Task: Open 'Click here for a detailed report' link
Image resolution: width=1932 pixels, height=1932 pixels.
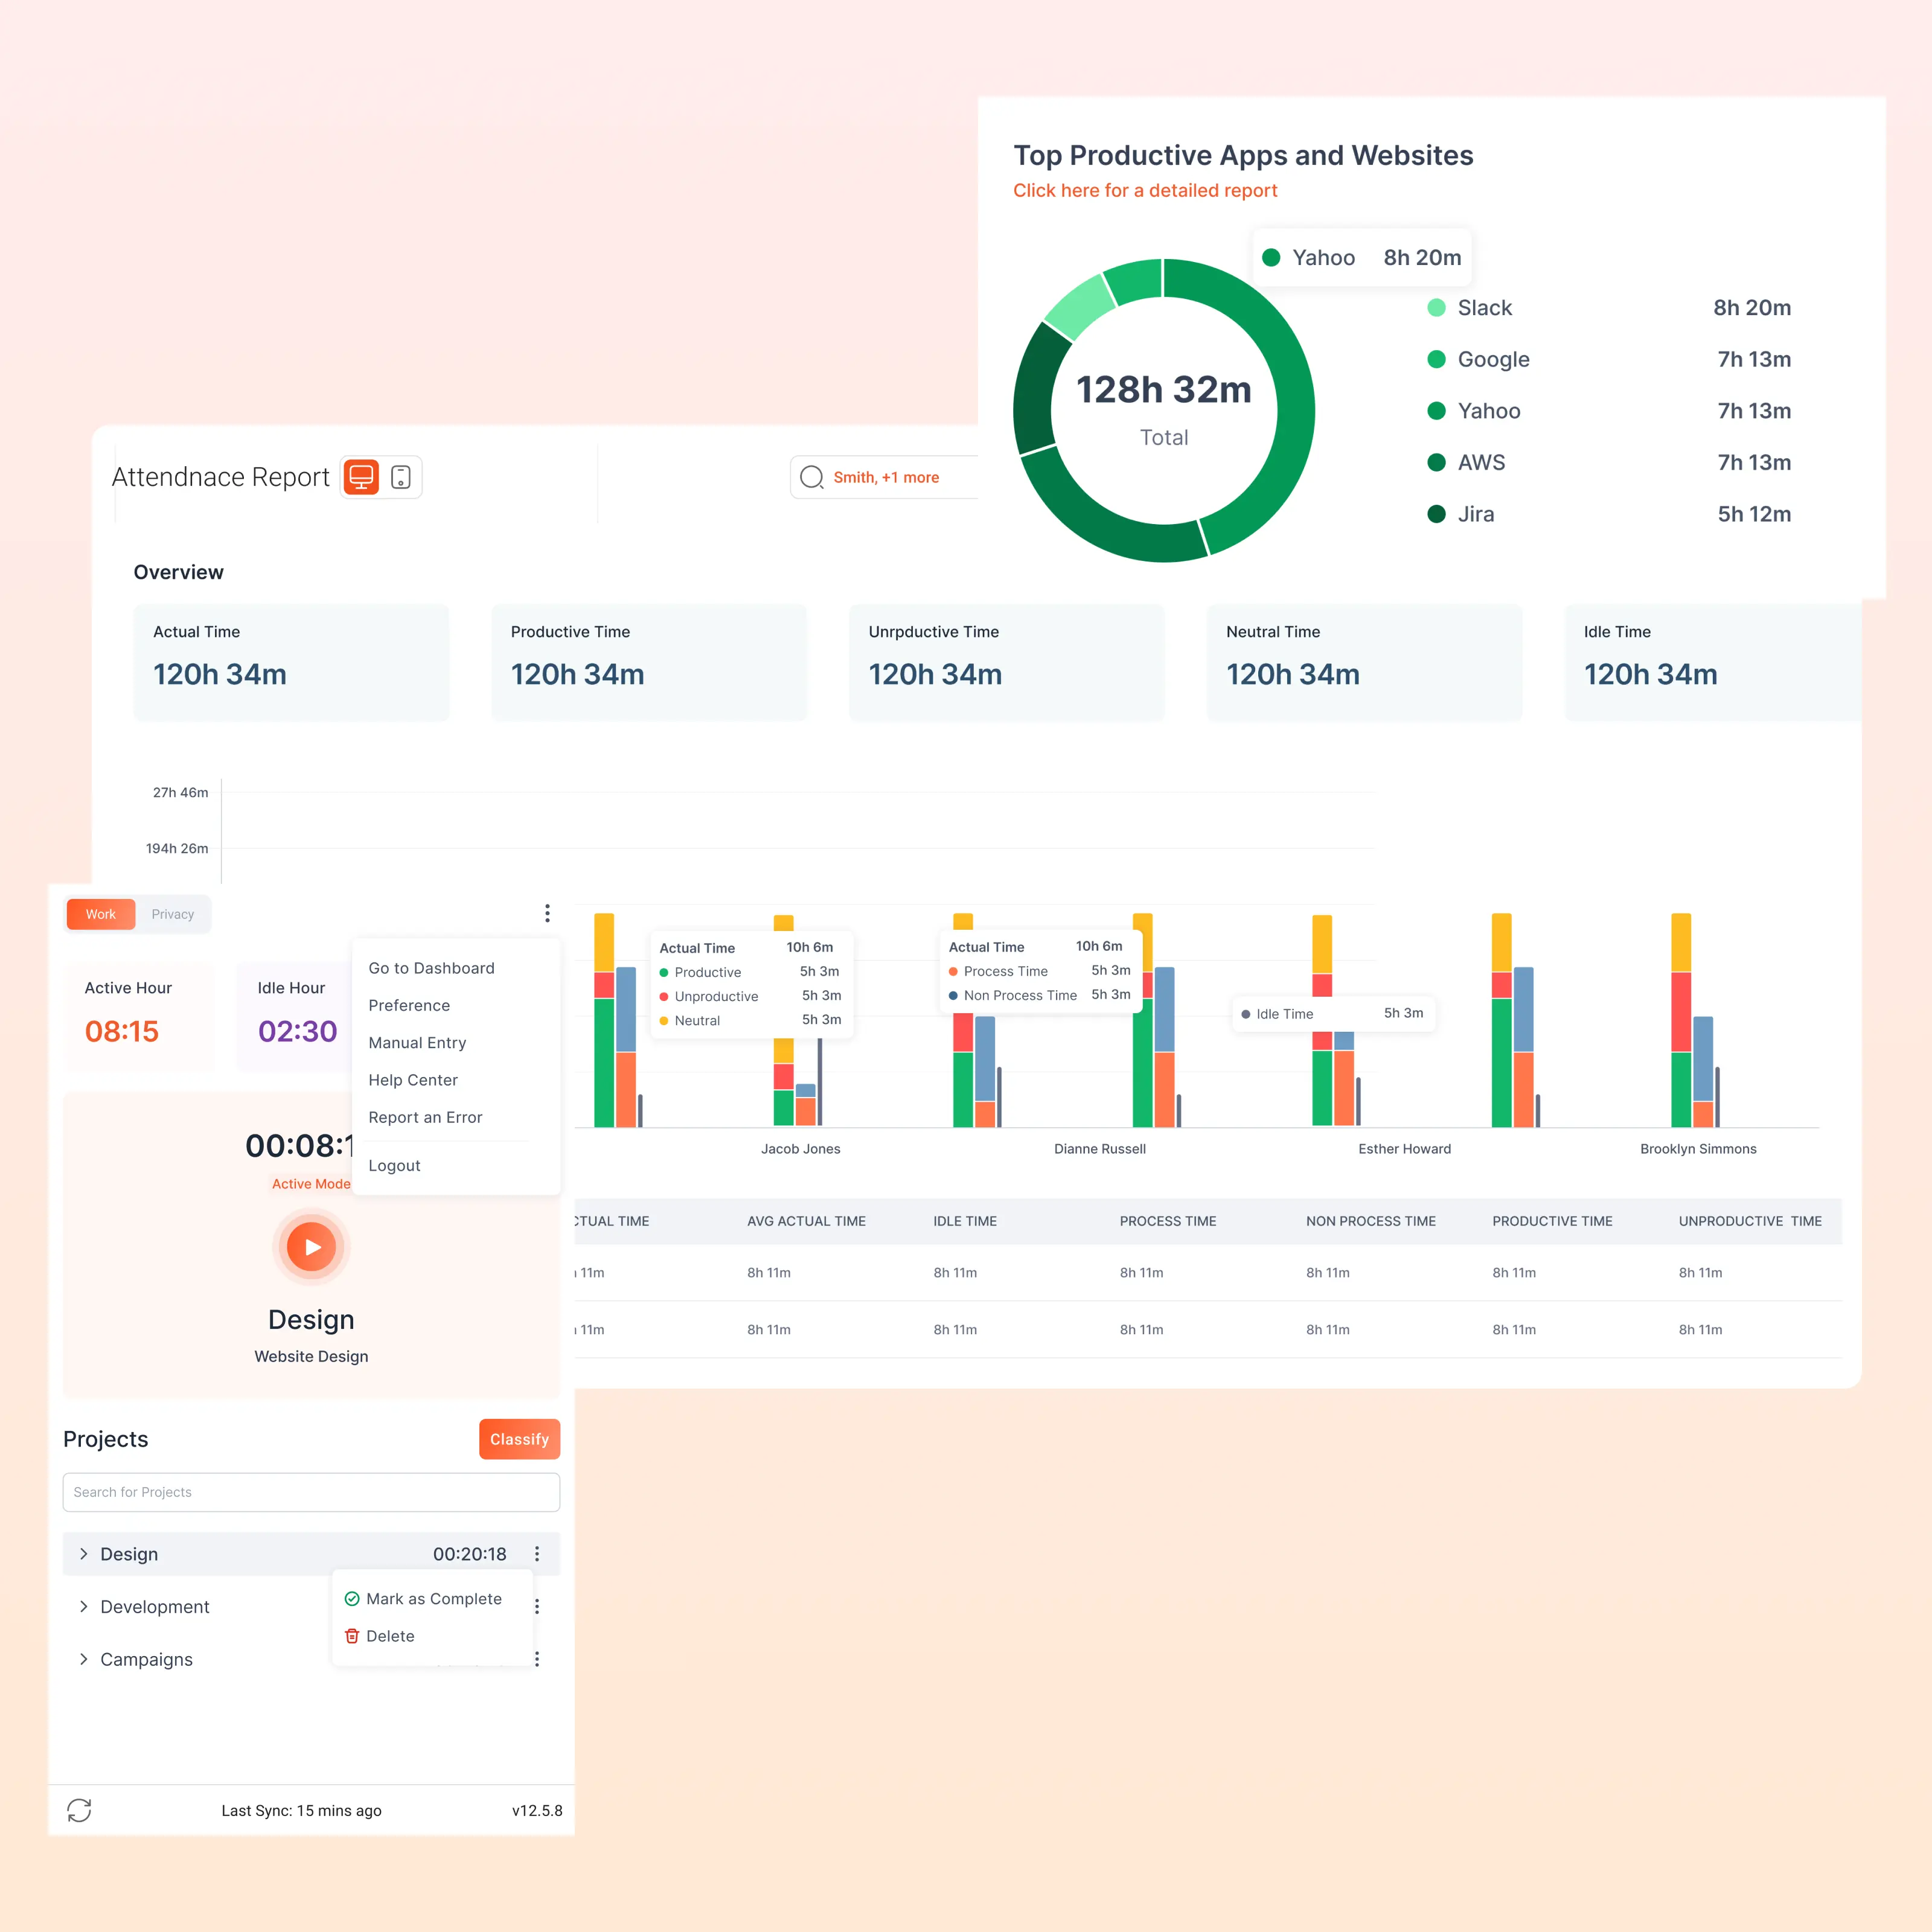Action: (1145, 190)
